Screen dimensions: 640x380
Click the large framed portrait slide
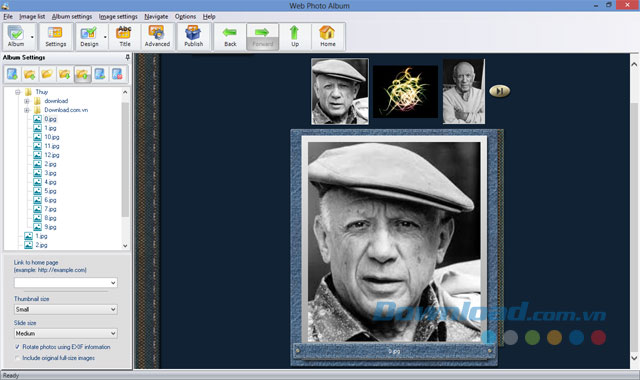394,242
